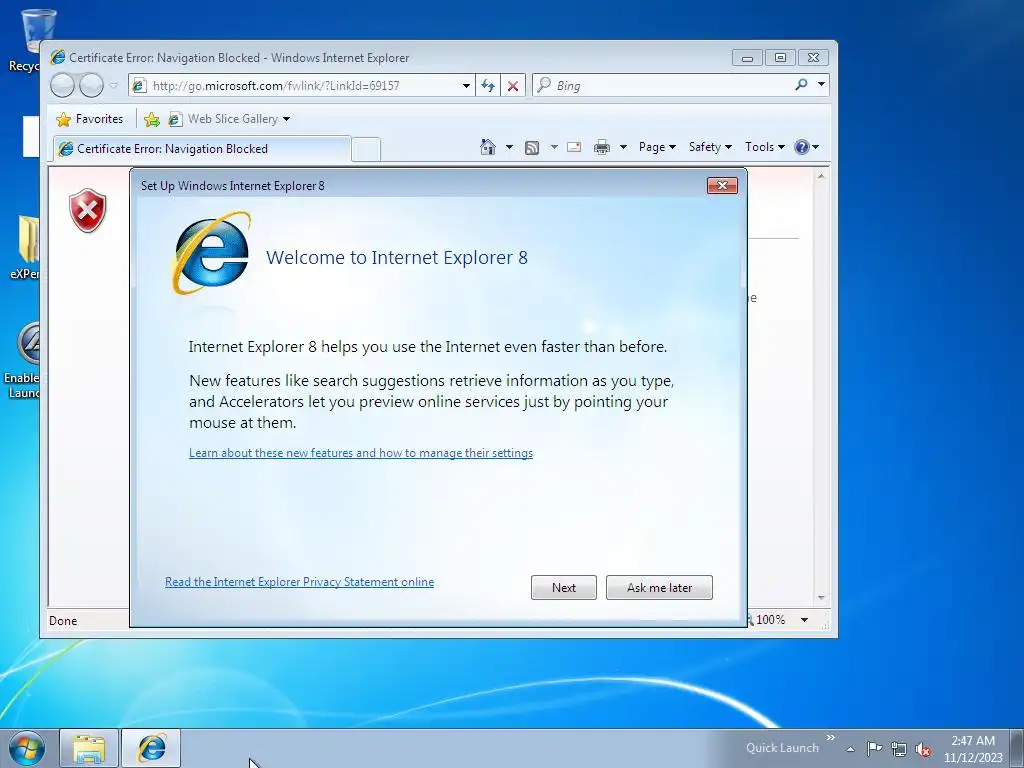Open the zoom level dropdown arrow
This screenshot has height=768, width=1024.
click(805, 620)
